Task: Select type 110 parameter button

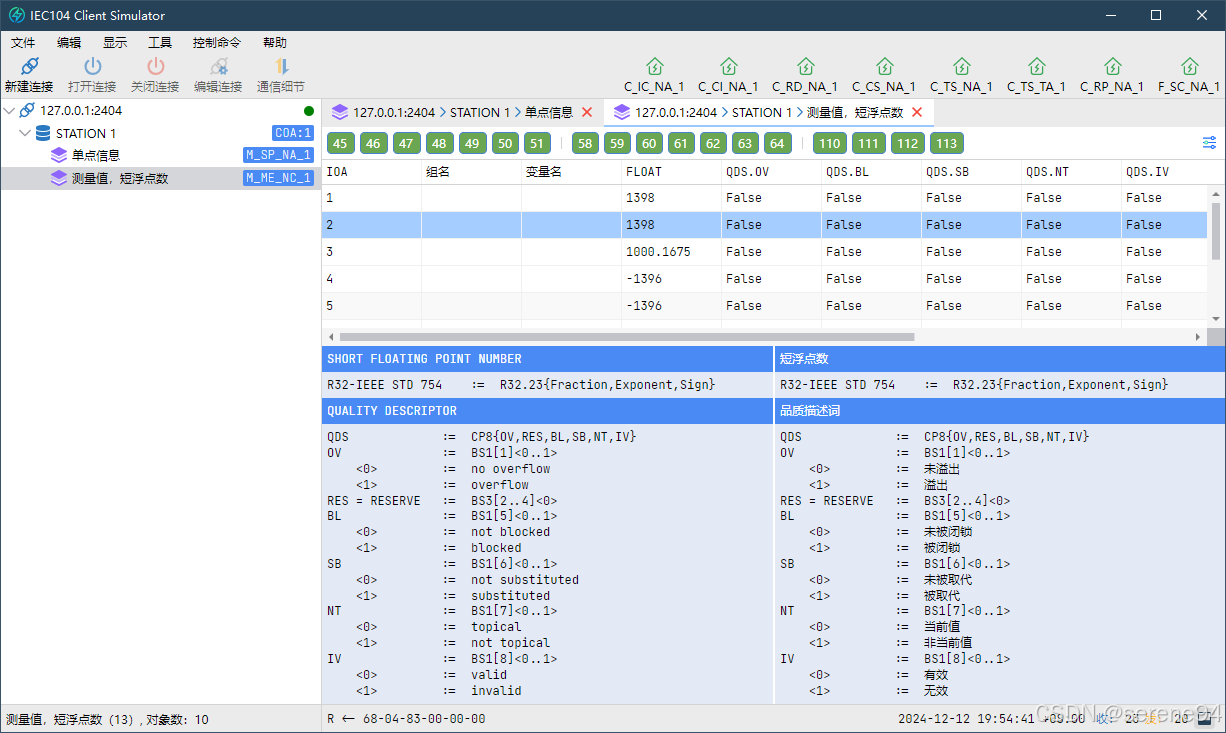Action: pos(830,143)
